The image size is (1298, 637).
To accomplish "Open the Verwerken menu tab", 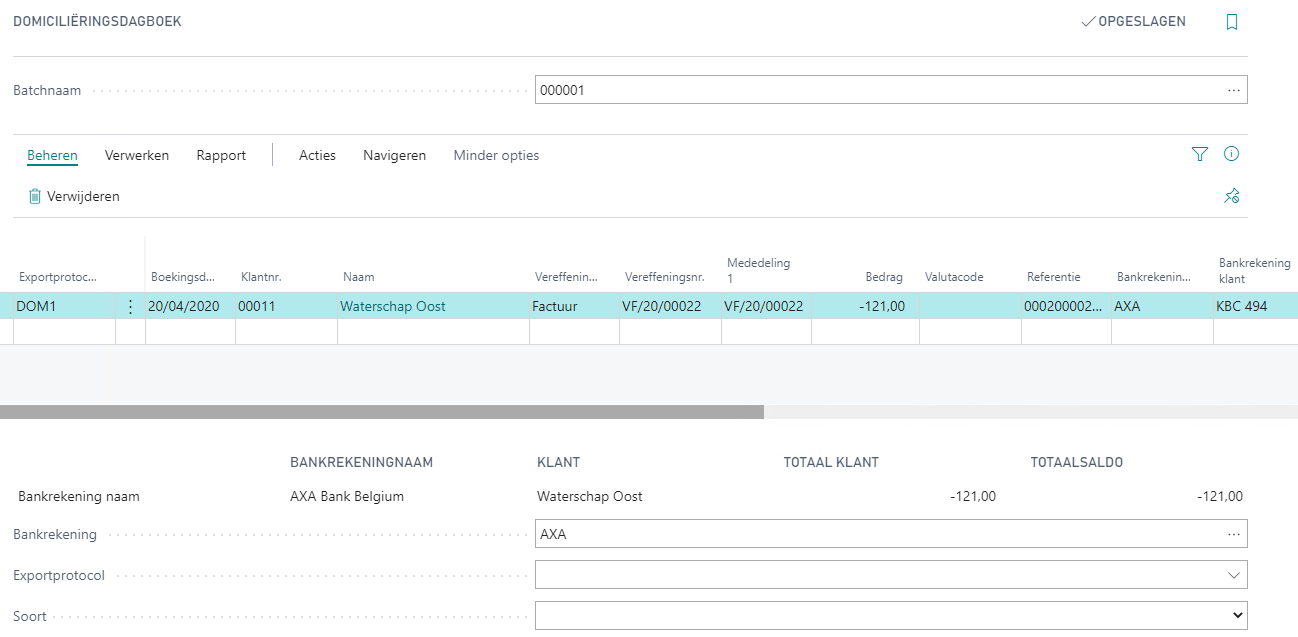I will click(137, 155).
